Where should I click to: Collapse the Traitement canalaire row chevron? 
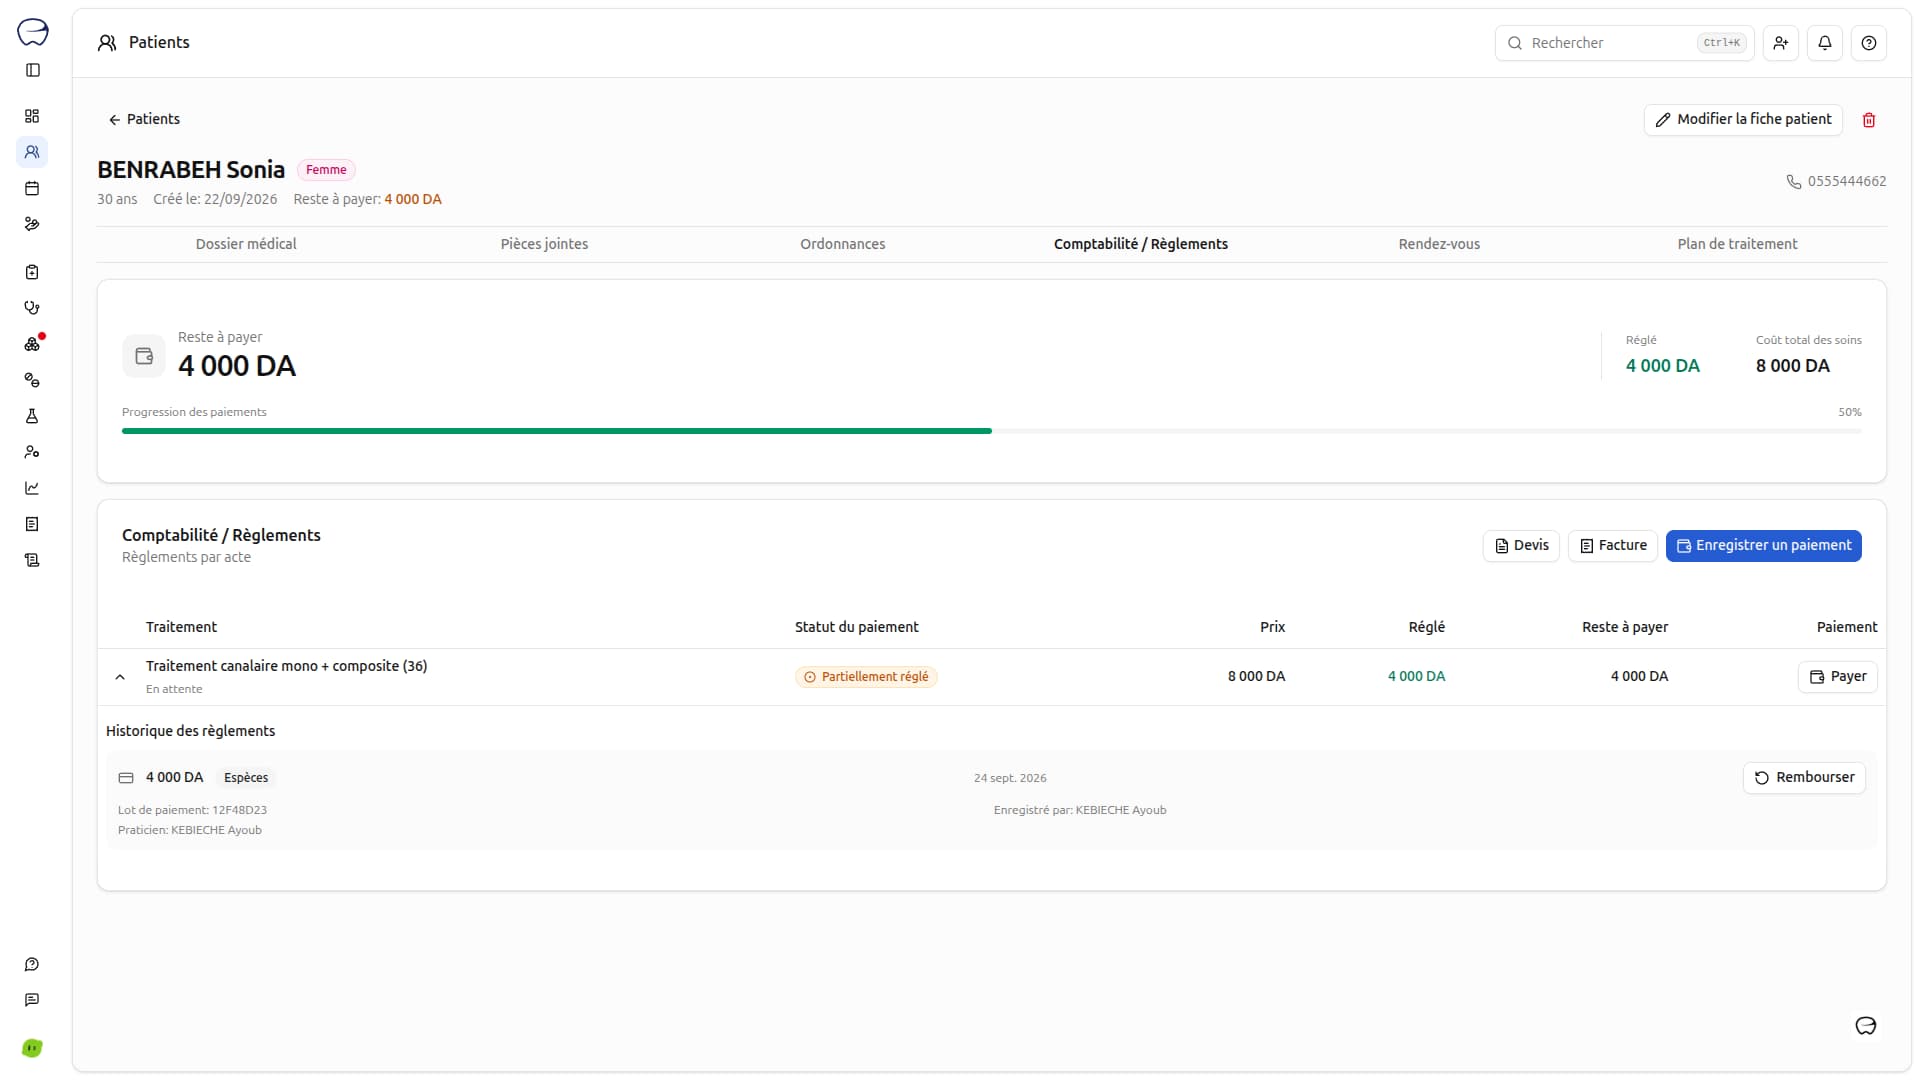120,677
